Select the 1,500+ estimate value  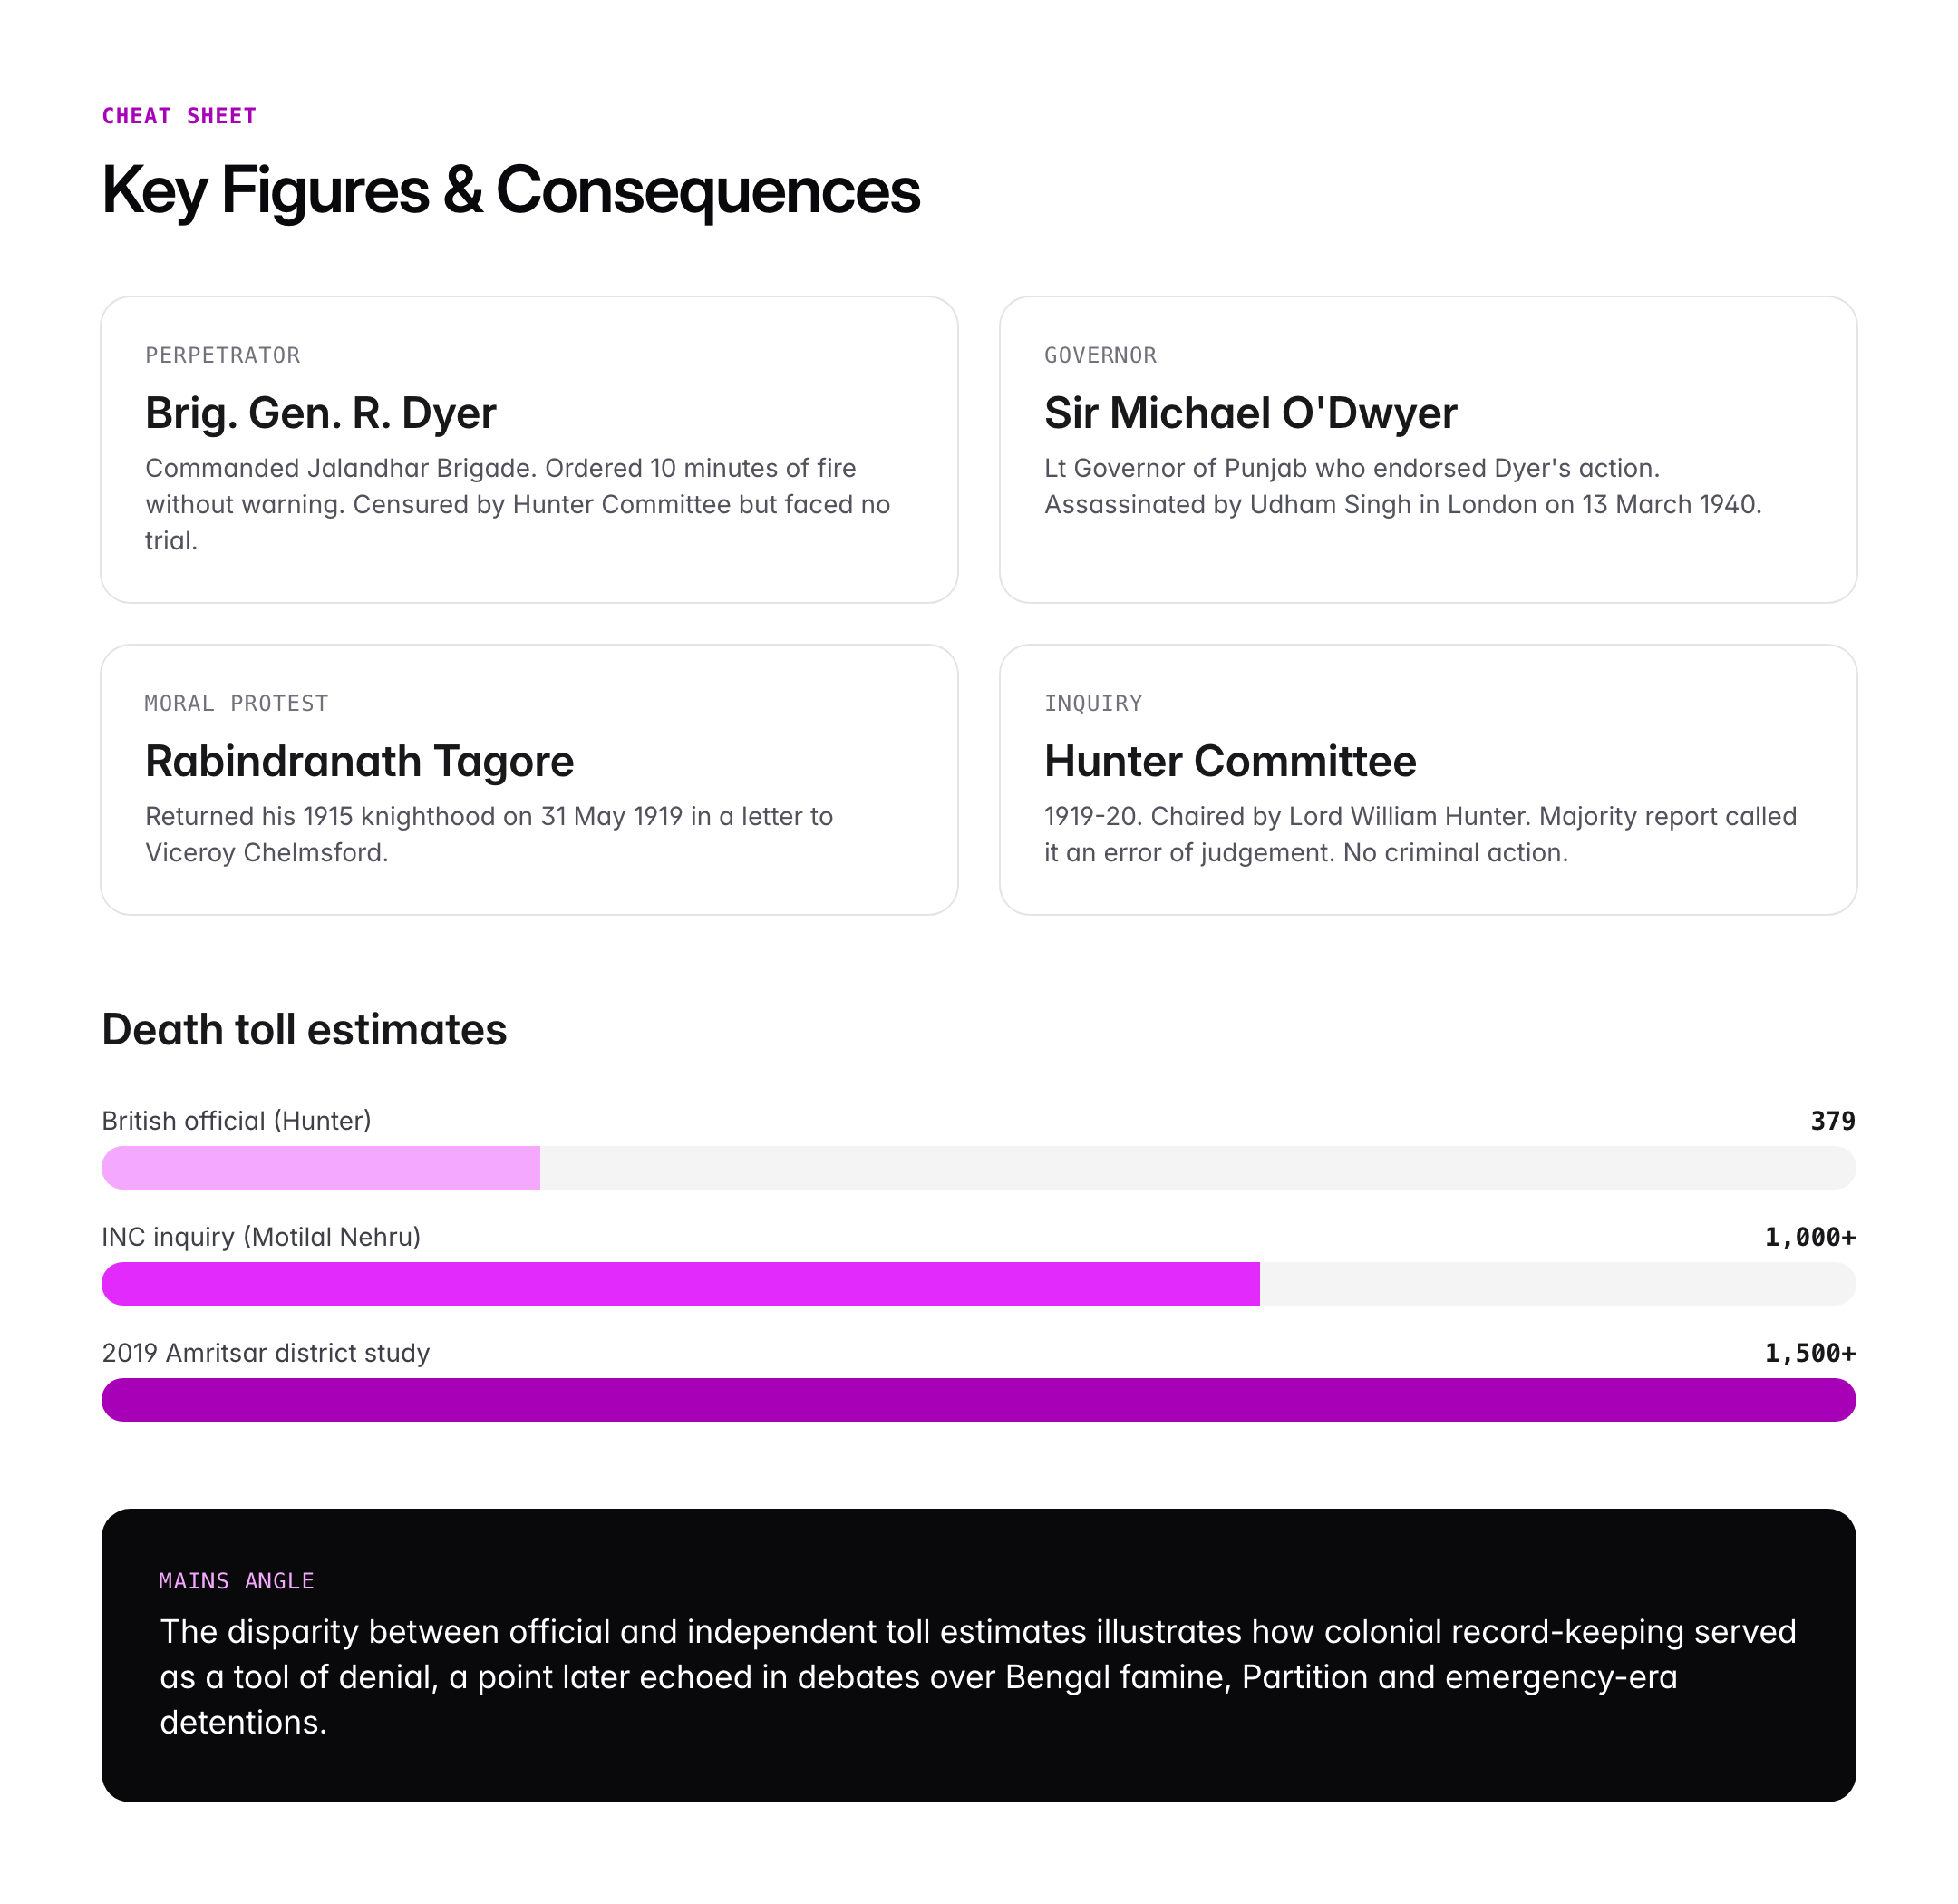click(x=1810, y=1353)
